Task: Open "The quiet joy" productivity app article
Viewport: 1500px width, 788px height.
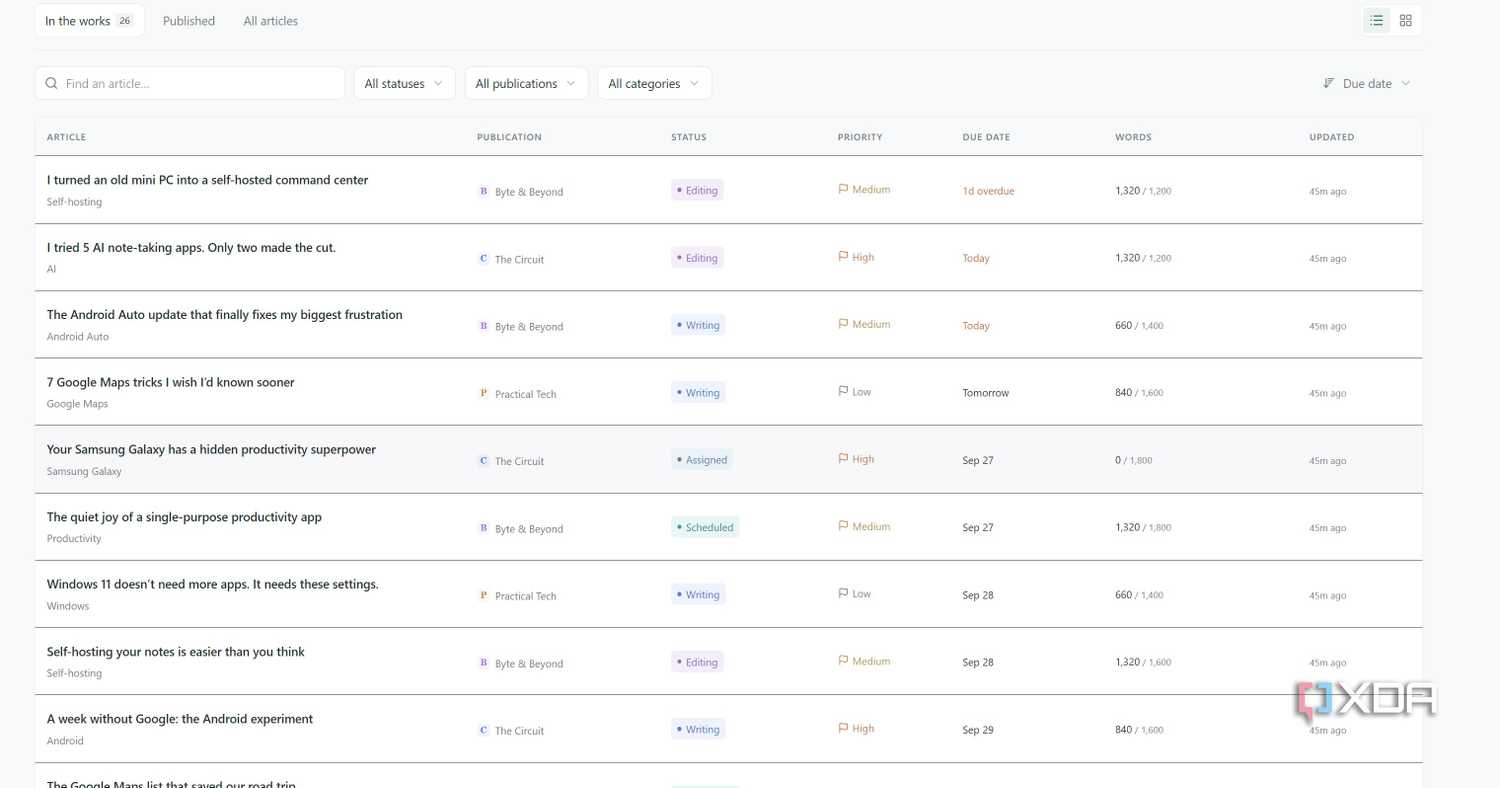Action: (x=184, y=517)
